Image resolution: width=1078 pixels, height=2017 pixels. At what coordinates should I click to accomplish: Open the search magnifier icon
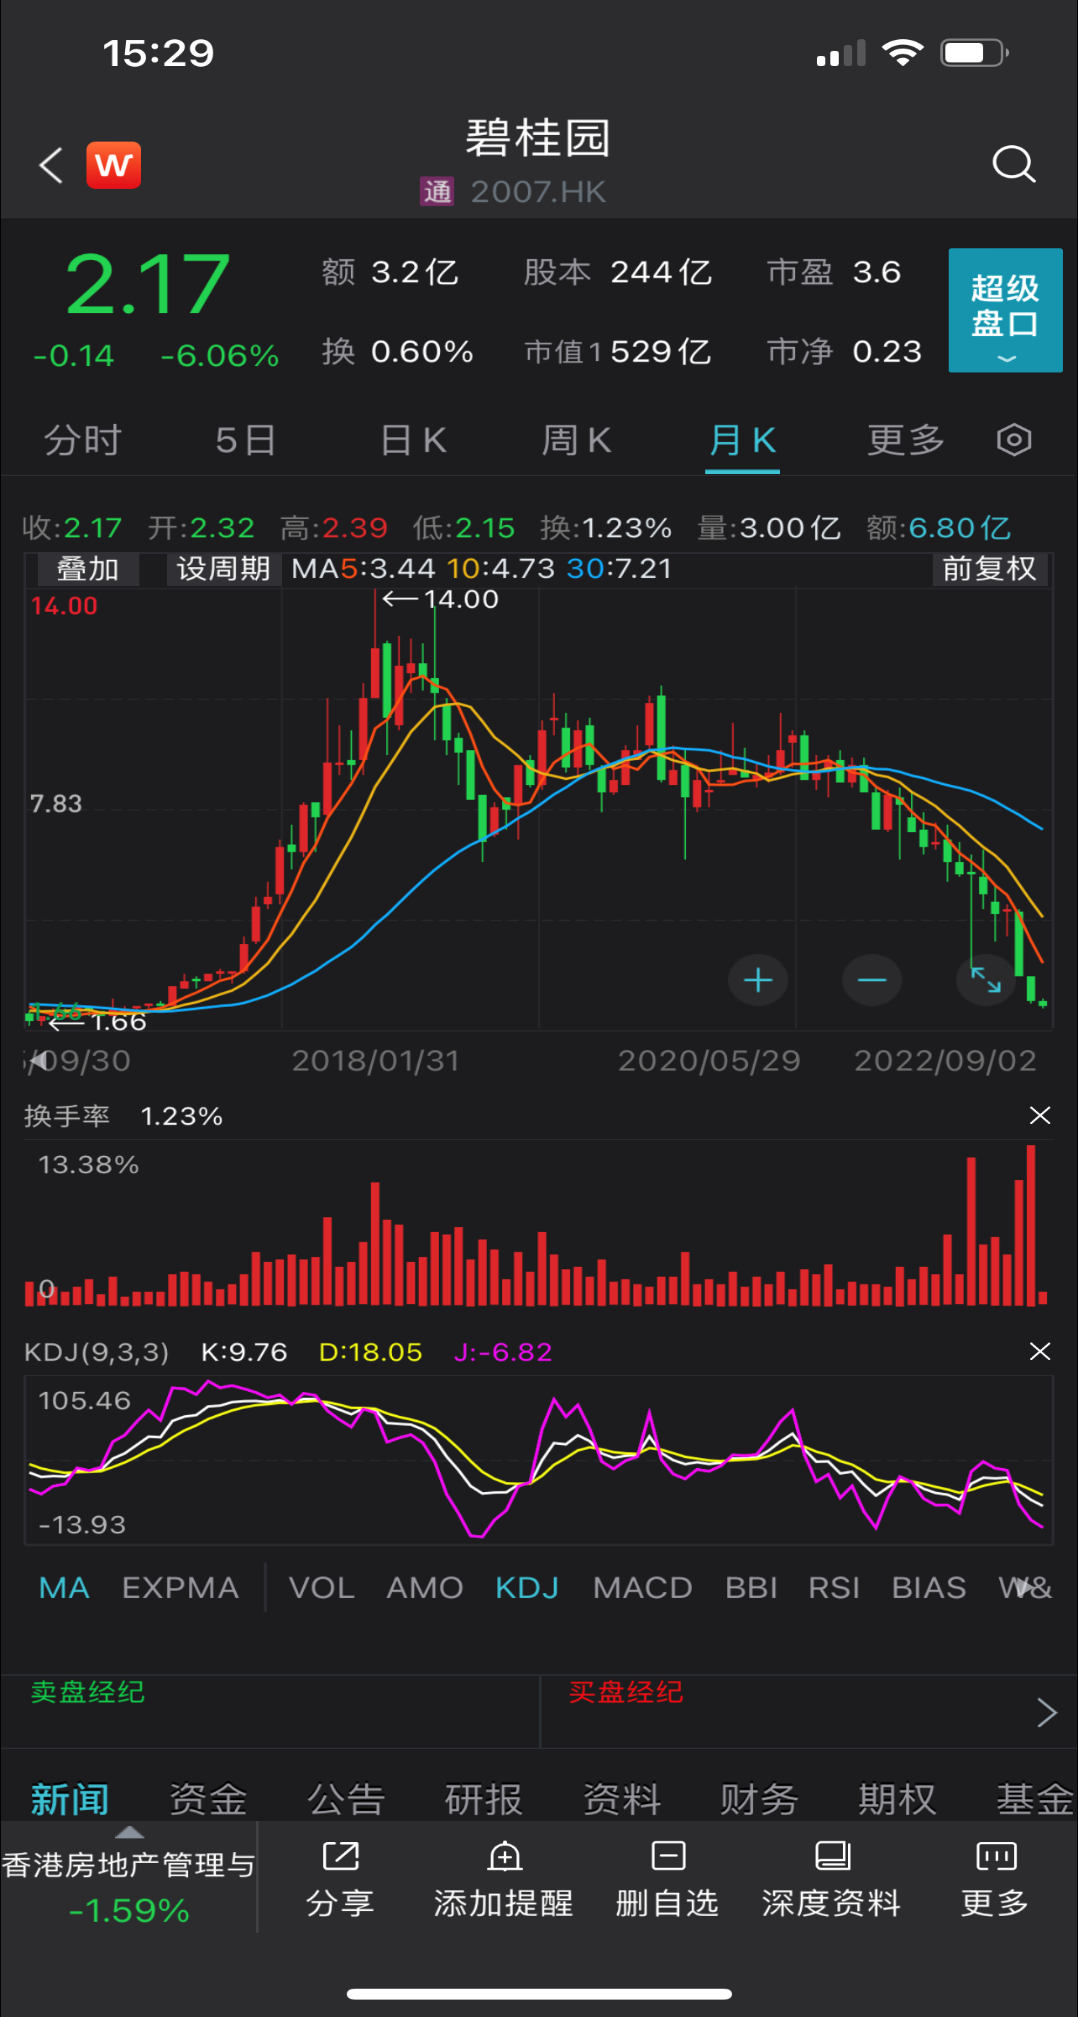1013,164
